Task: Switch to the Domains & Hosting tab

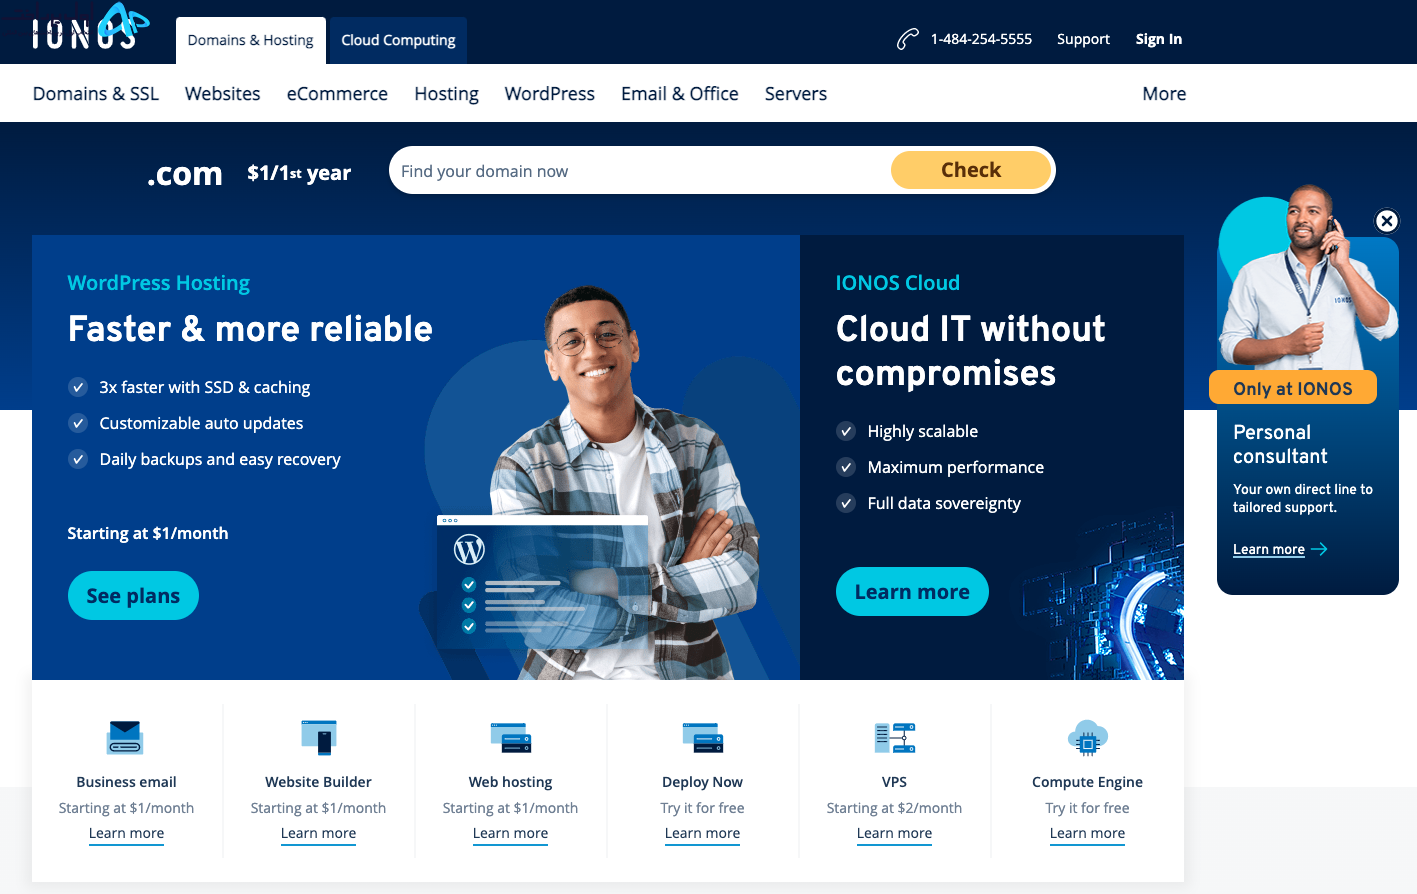Action: tap(251, 40)
